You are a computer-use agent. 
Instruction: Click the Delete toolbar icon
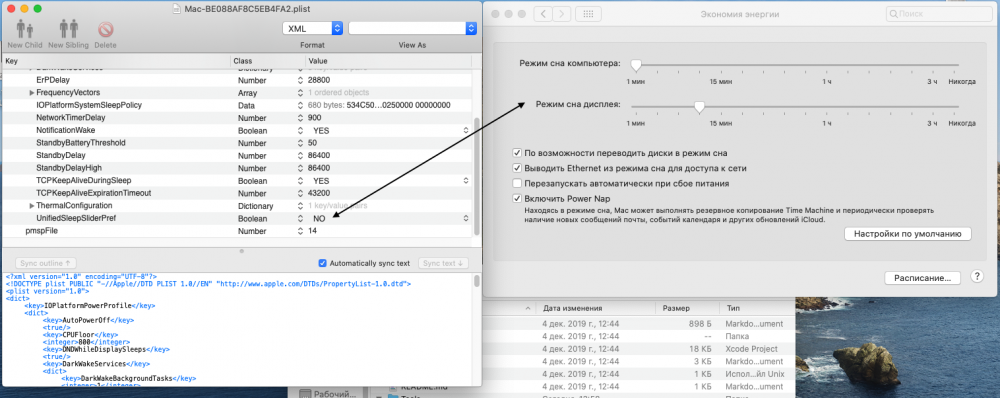pyautogui.click(x=105, y=29)
